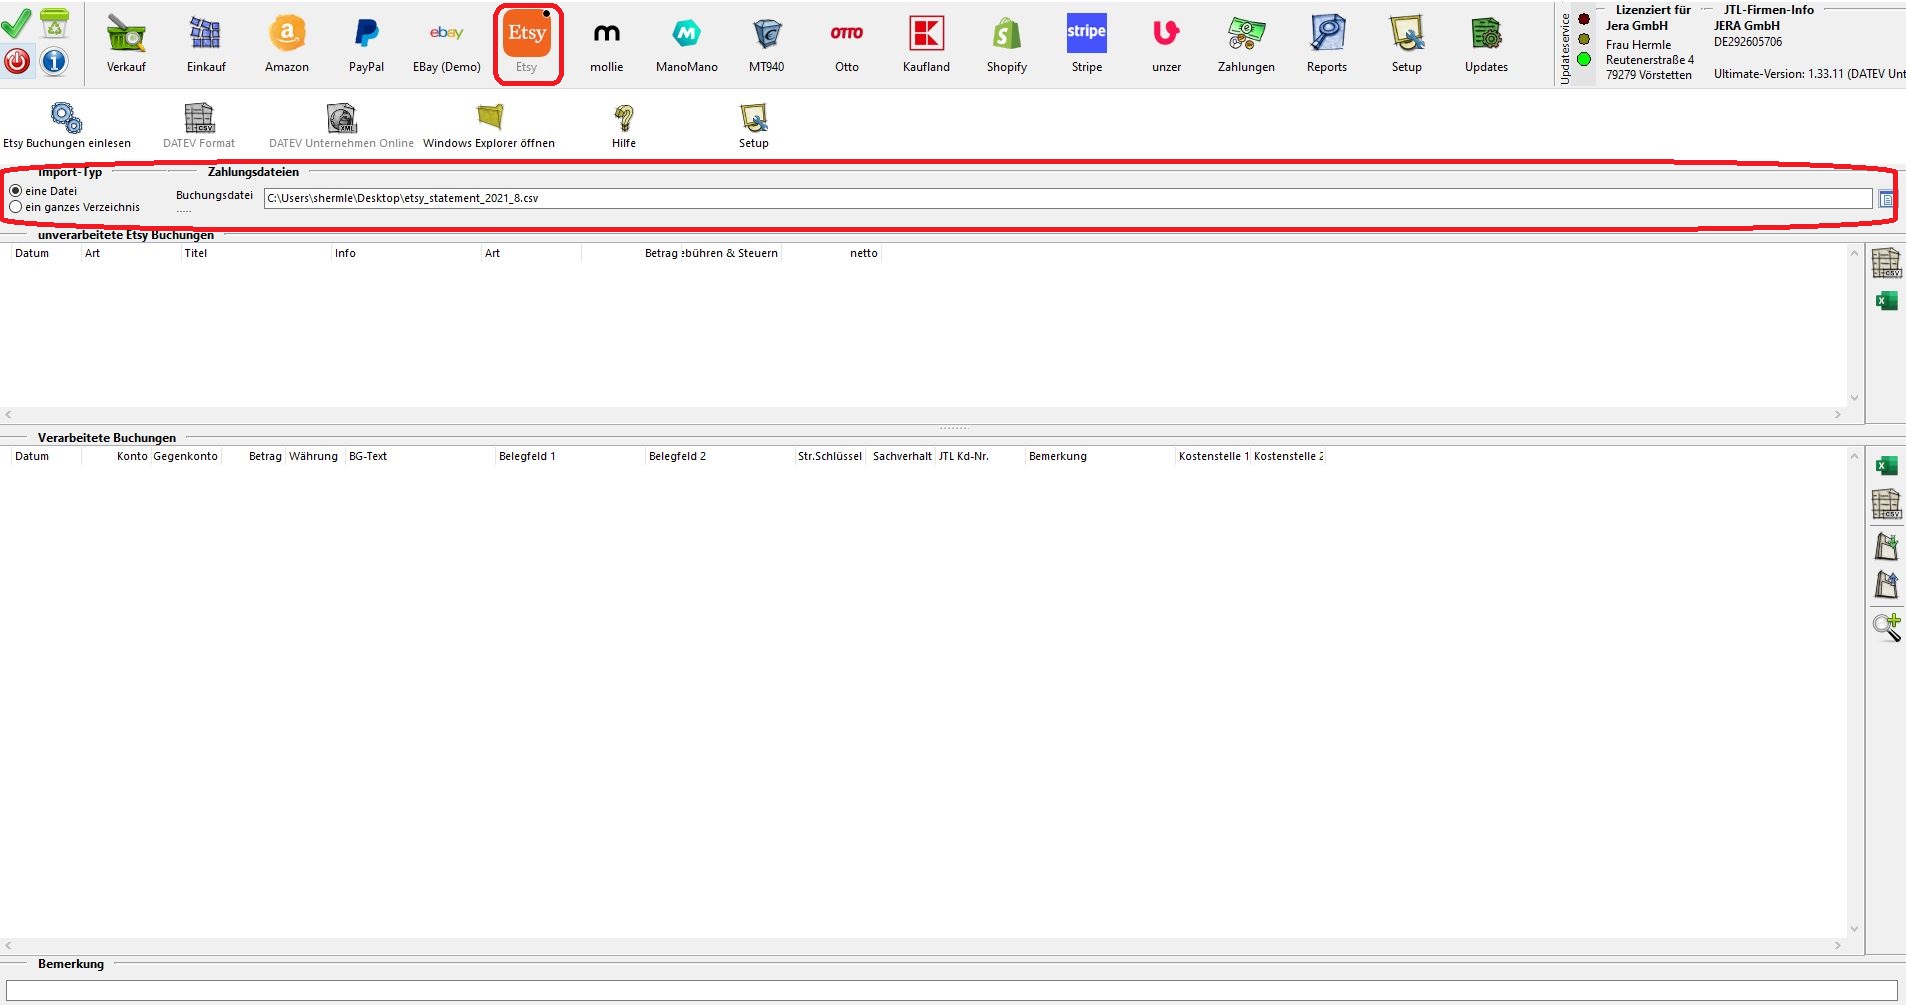
Task: Sort by Betrag column in processed bookings
Action: pyautogui.click(x=264, y=456)
